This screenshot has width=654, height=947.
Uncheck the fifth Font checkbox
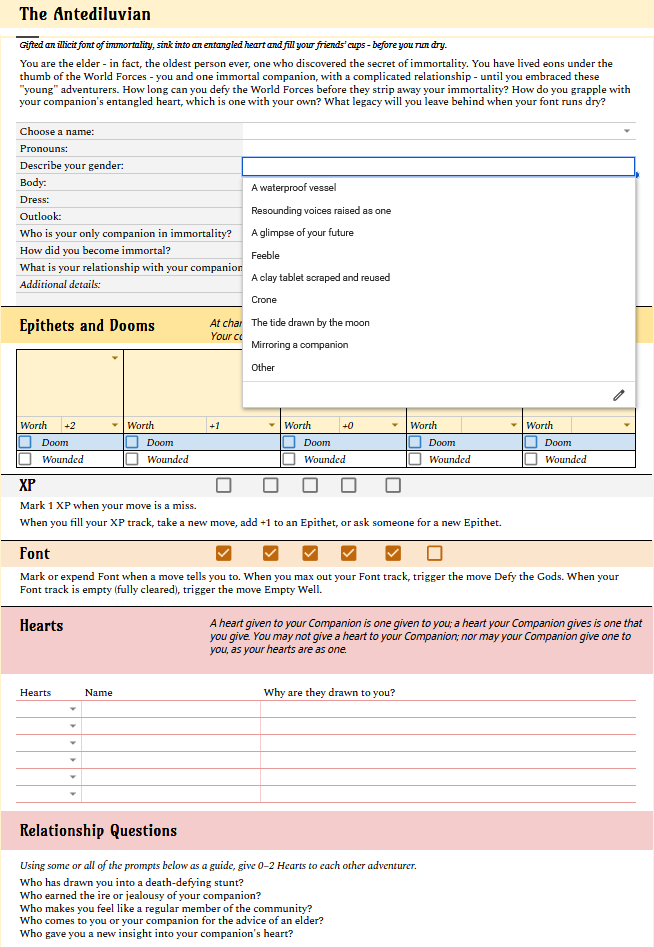click(x=393, y=553)
